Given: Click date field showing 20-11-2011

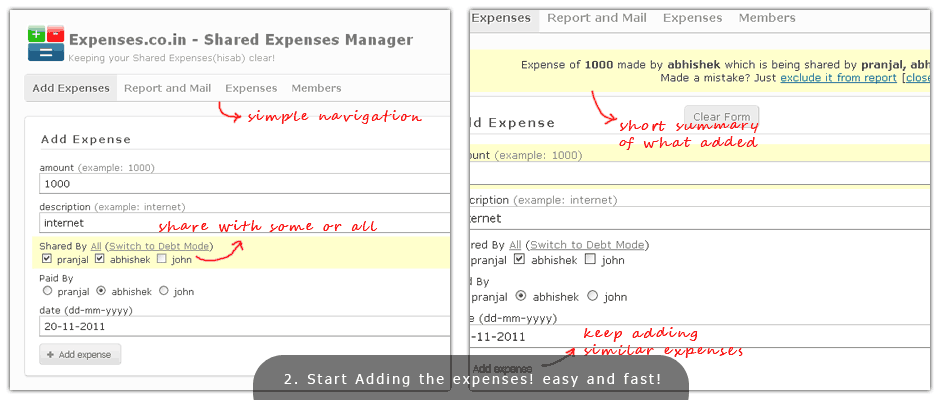Looking at the screenshot, I should click(245, 326).
